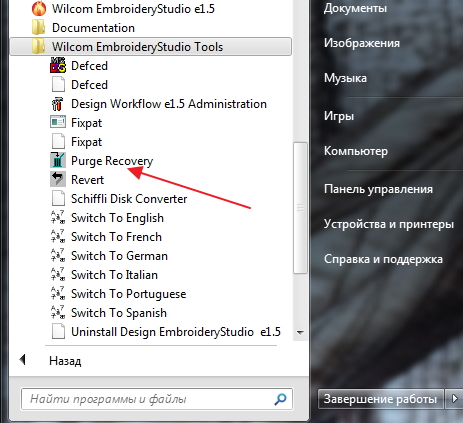Click the Wilcom EmbroideryStudio e1.5 flame icon
The height and width of the screenshot is (423, 463).
tap(39, 9)
